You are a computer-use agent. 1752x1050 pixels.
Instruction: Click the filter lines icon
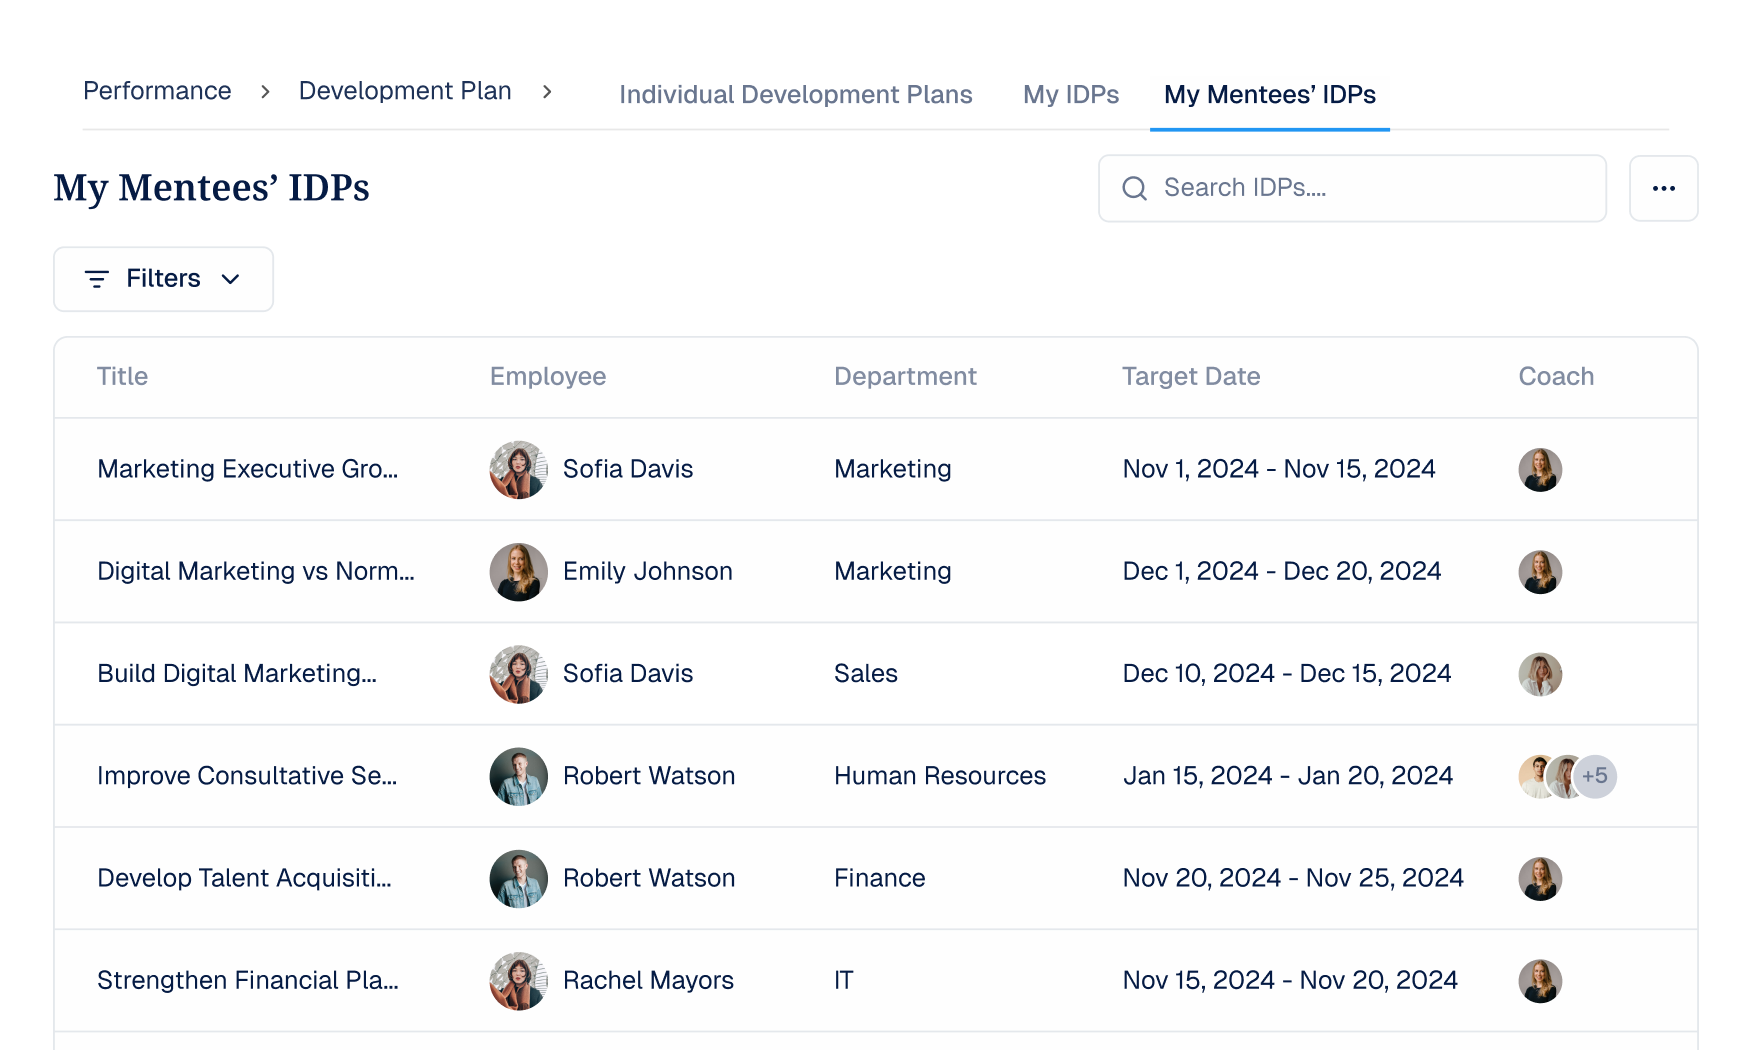pos(97,279)
